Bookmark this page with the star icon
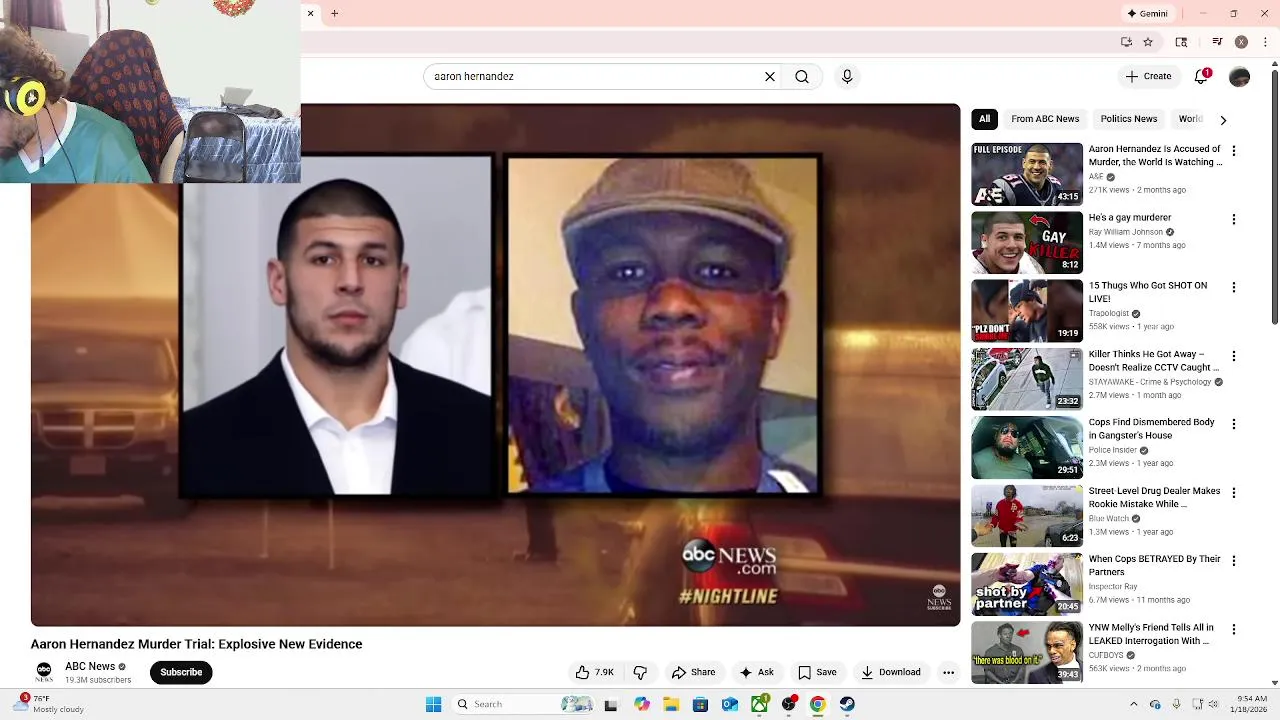 [x=1148, y=42]
